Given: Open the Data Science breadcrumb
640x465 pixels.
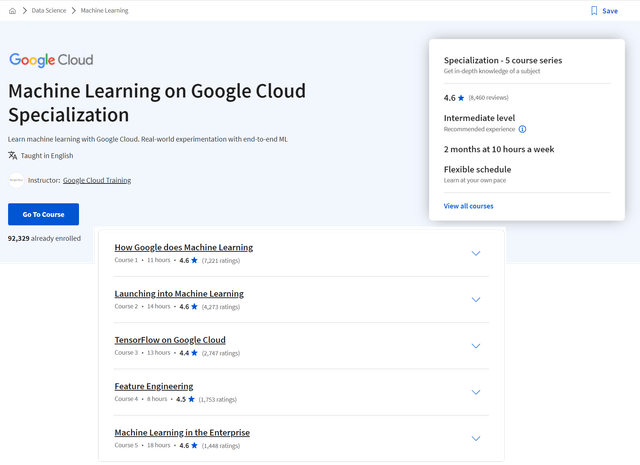Looking at the screenshot, I should point(51,11).
